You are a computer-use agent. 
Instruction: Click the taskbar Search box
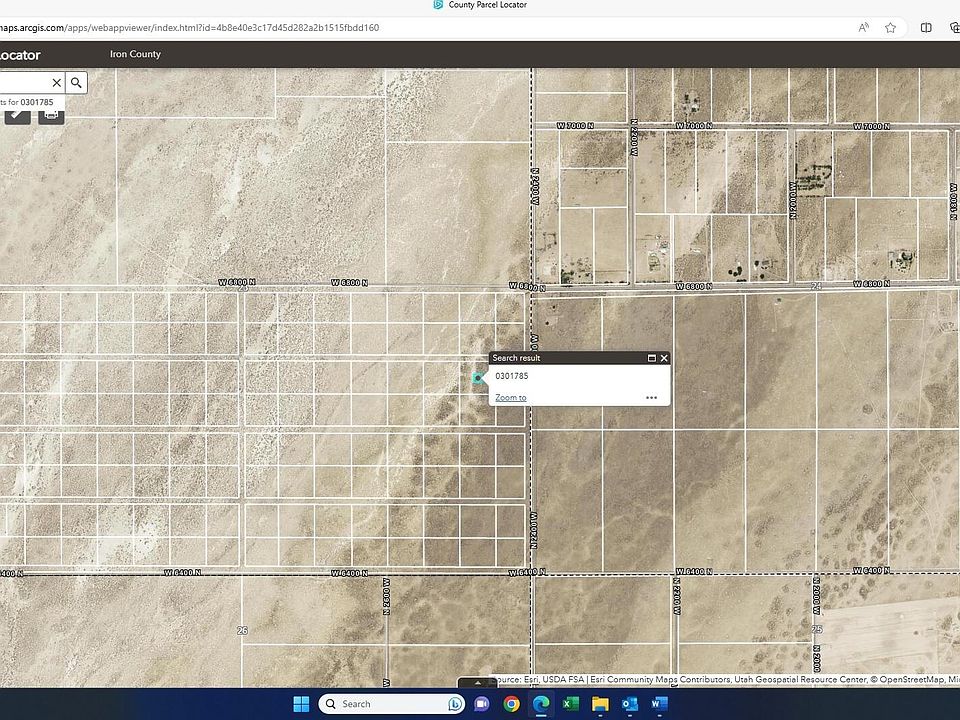(x=392, y=704)
